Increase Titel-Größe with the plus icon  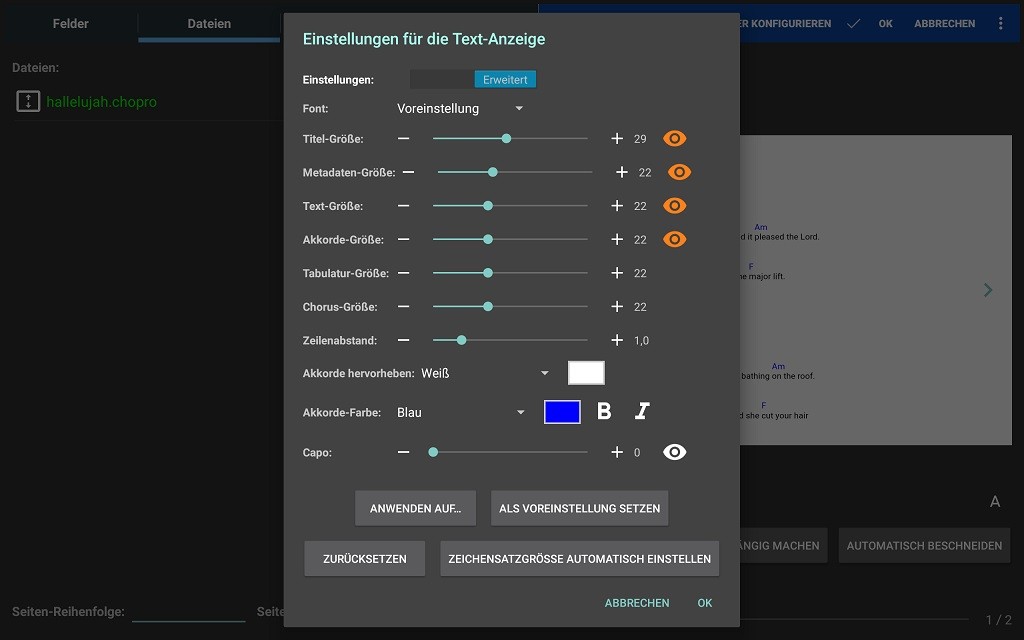click(x=617, y=138)
